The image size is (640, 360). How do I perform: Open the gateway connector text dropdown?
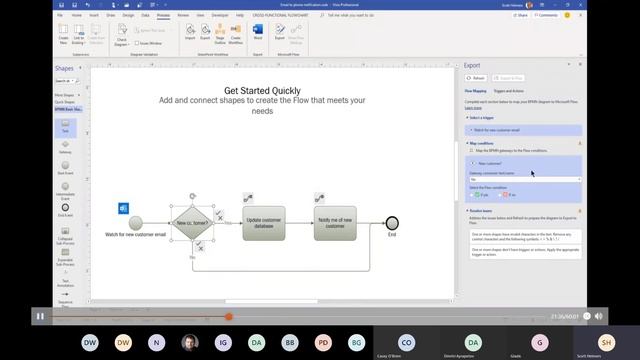pos(525,180)
